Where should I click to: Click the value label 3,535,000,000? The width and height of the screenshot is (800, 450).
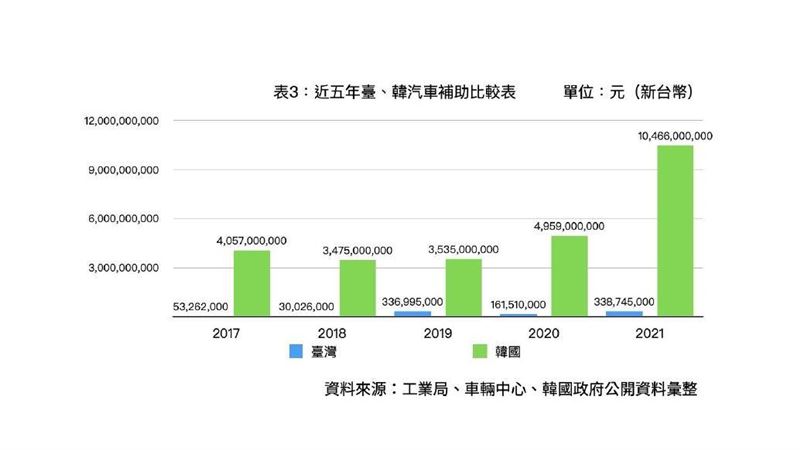point(463,249)
